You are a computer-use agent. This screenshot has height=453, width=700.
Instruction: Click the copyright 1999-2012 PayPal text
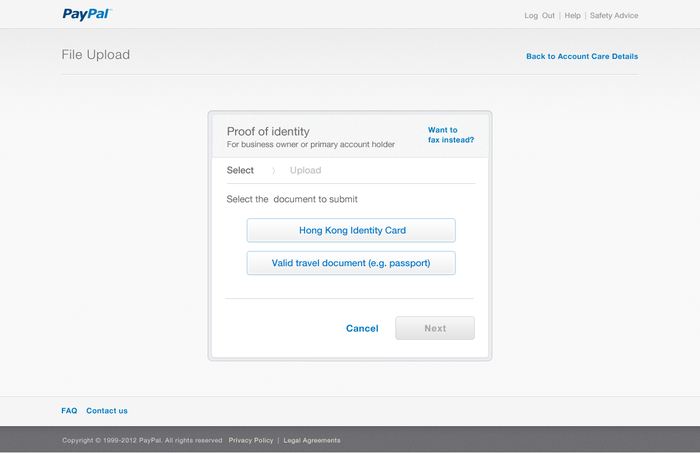pos(142,441)
